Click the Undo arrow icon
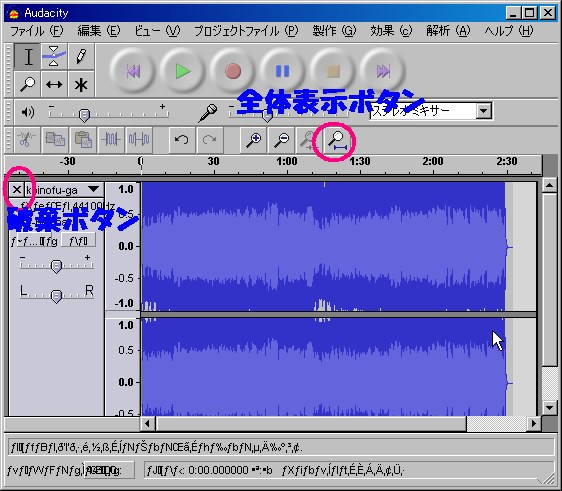This screenshot has height=491, width=562. tap(181, 139)
